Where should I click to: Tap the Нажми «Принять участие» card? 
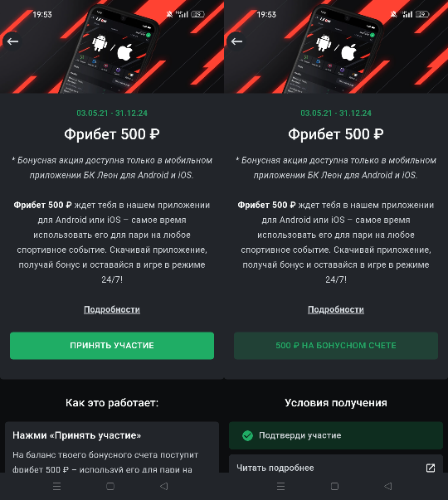112,447
